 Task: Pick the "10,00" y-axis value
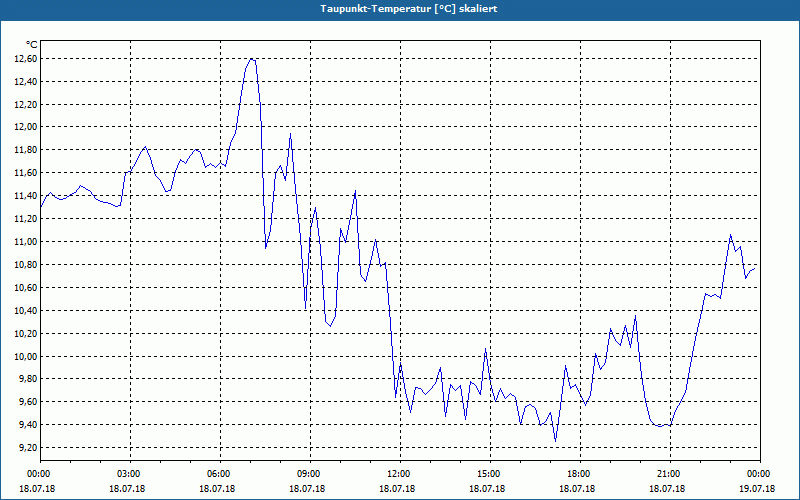27,357
